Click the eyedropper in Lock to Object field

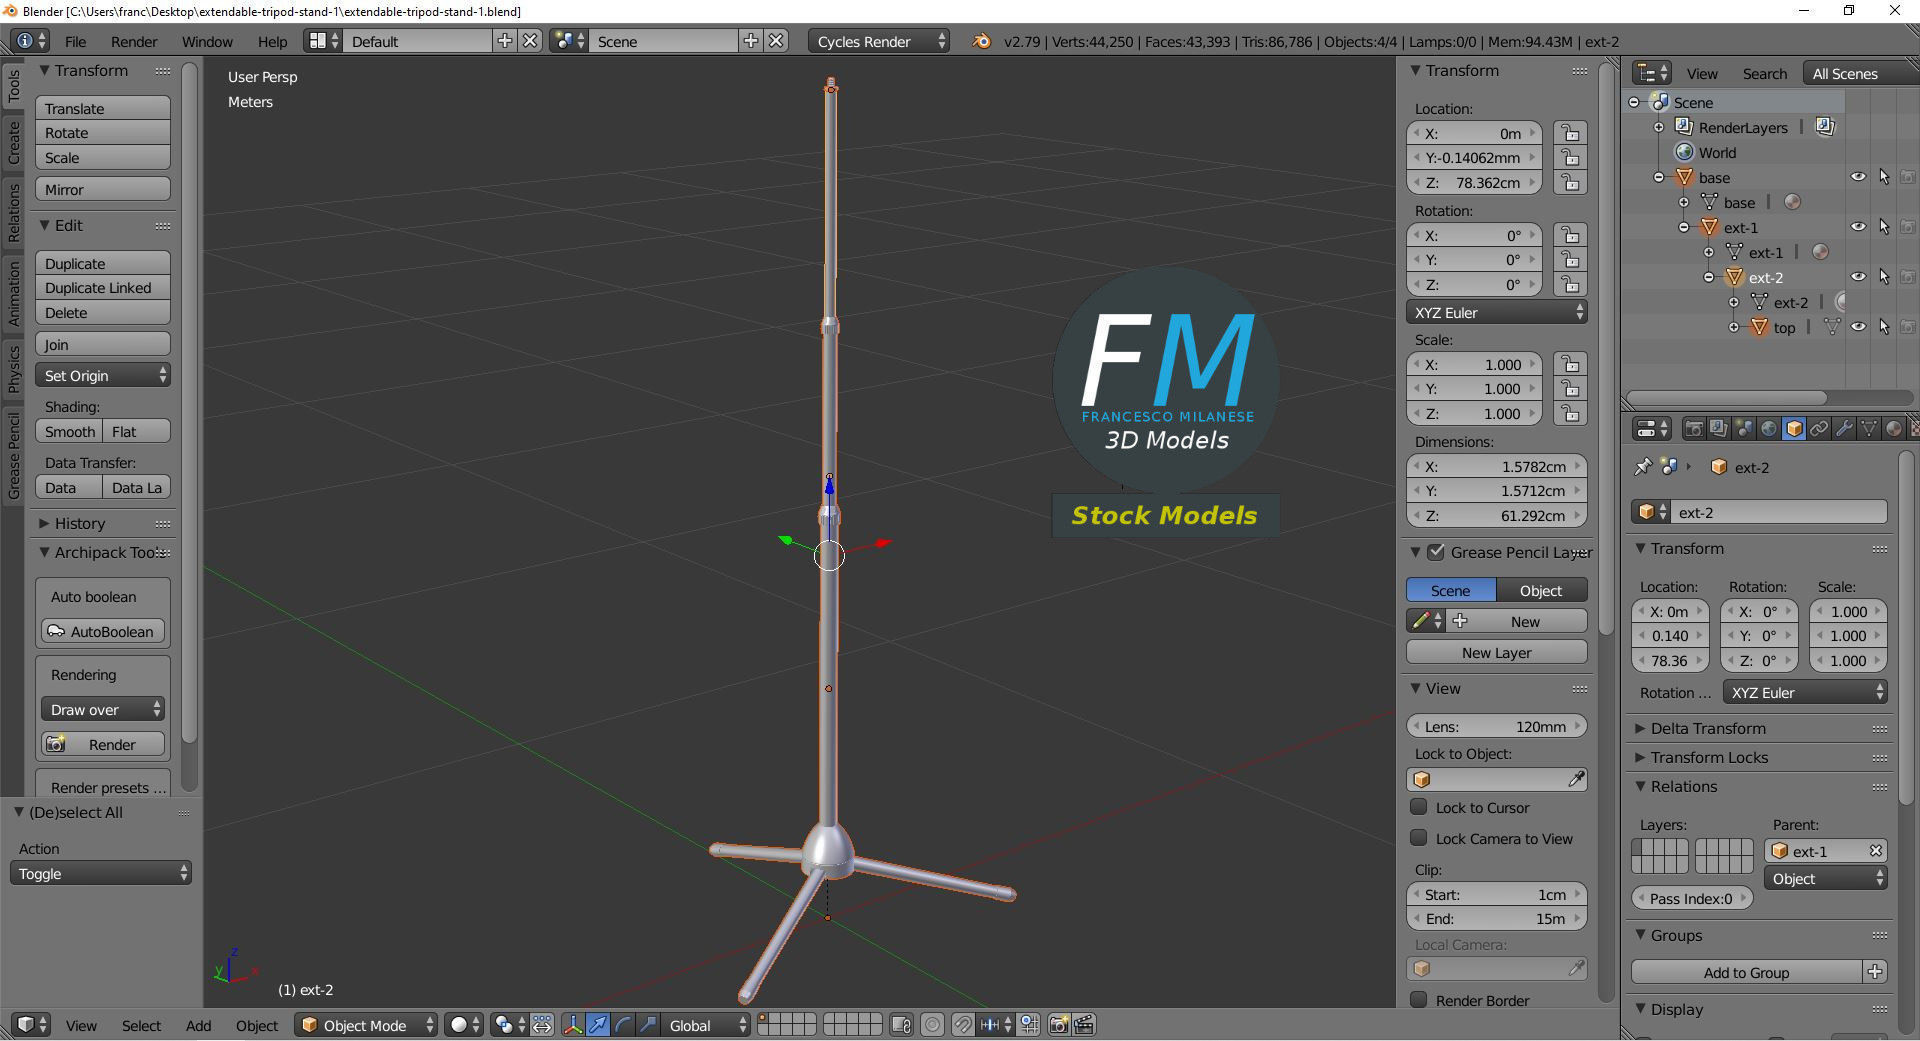(1575, 779)
